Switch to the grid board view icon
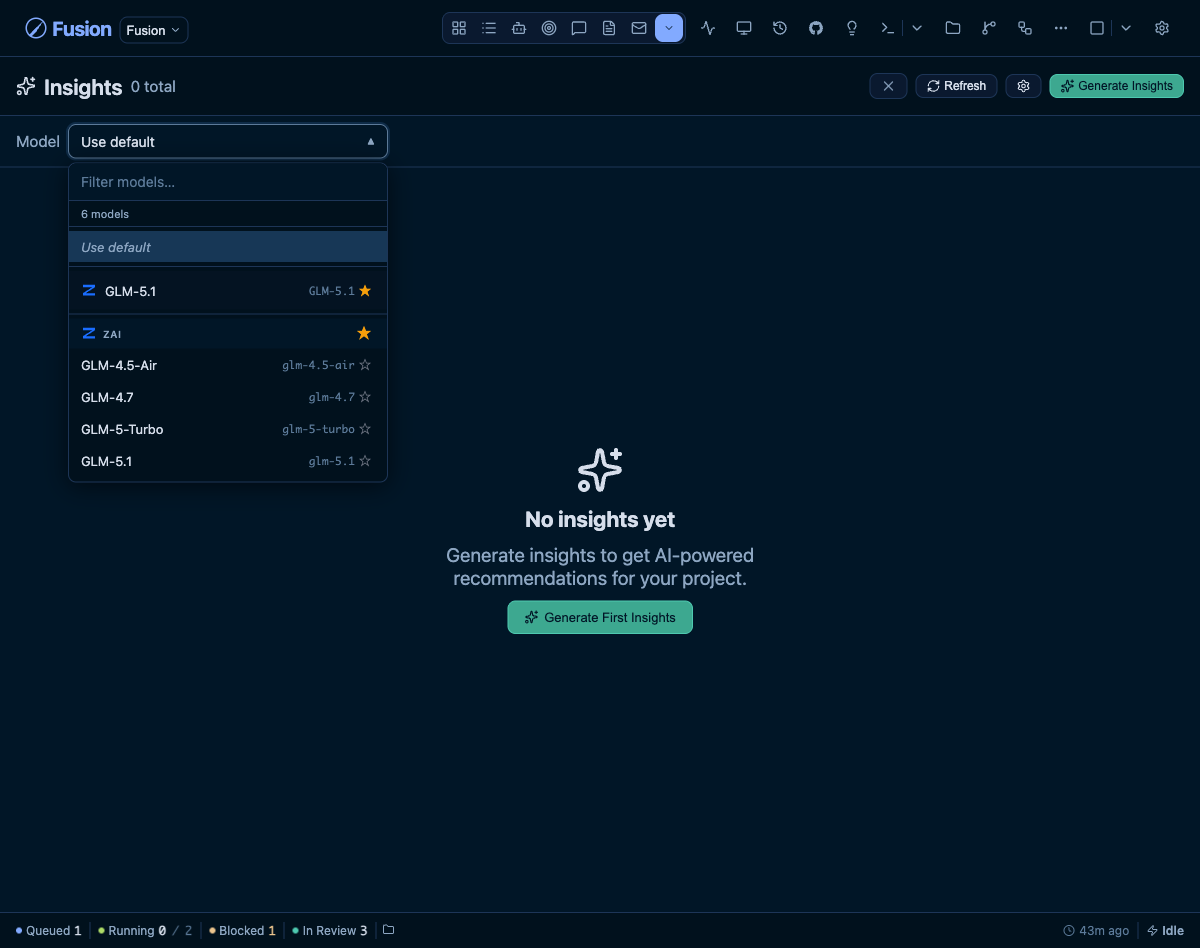1200x948 pixels. [x=459, y=29]
